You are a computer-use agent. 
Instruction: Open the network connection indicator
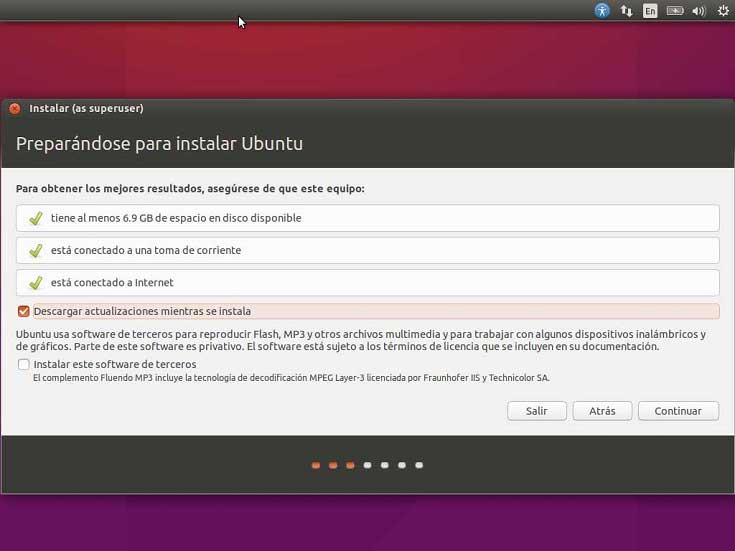tap(626, 11)
